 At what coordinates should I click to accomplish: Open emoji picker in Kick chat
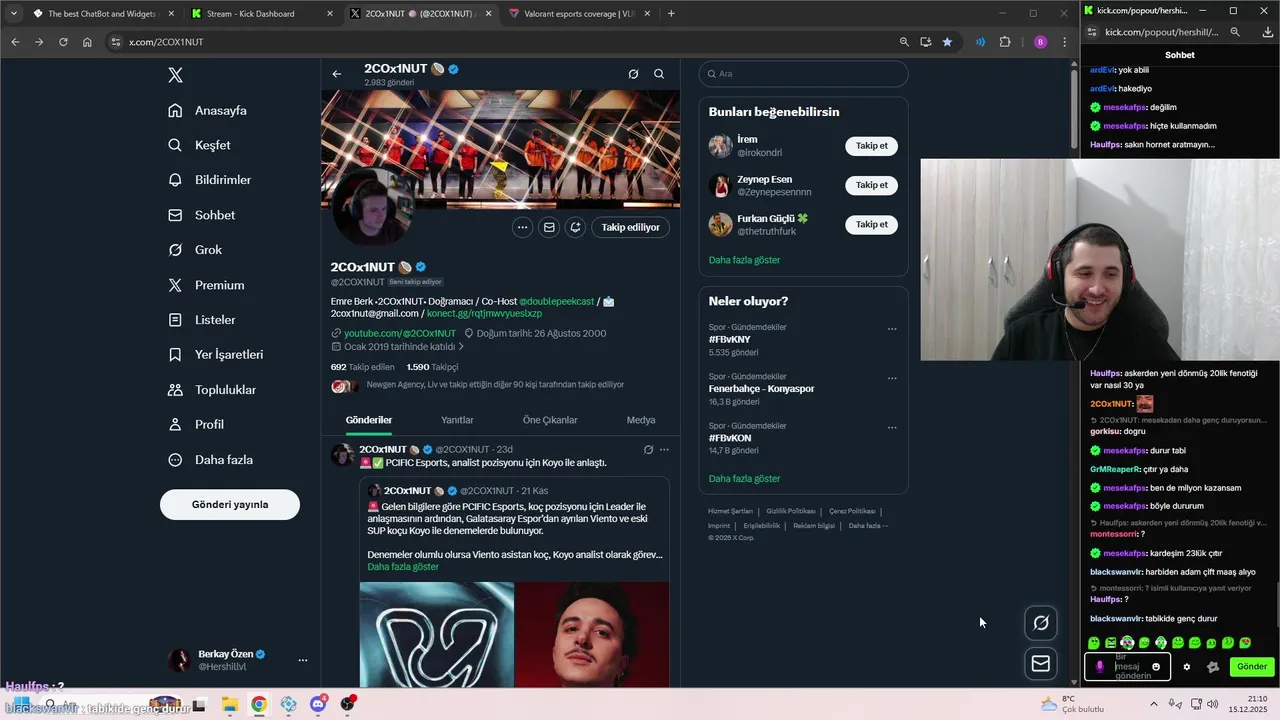(1156, 667)
